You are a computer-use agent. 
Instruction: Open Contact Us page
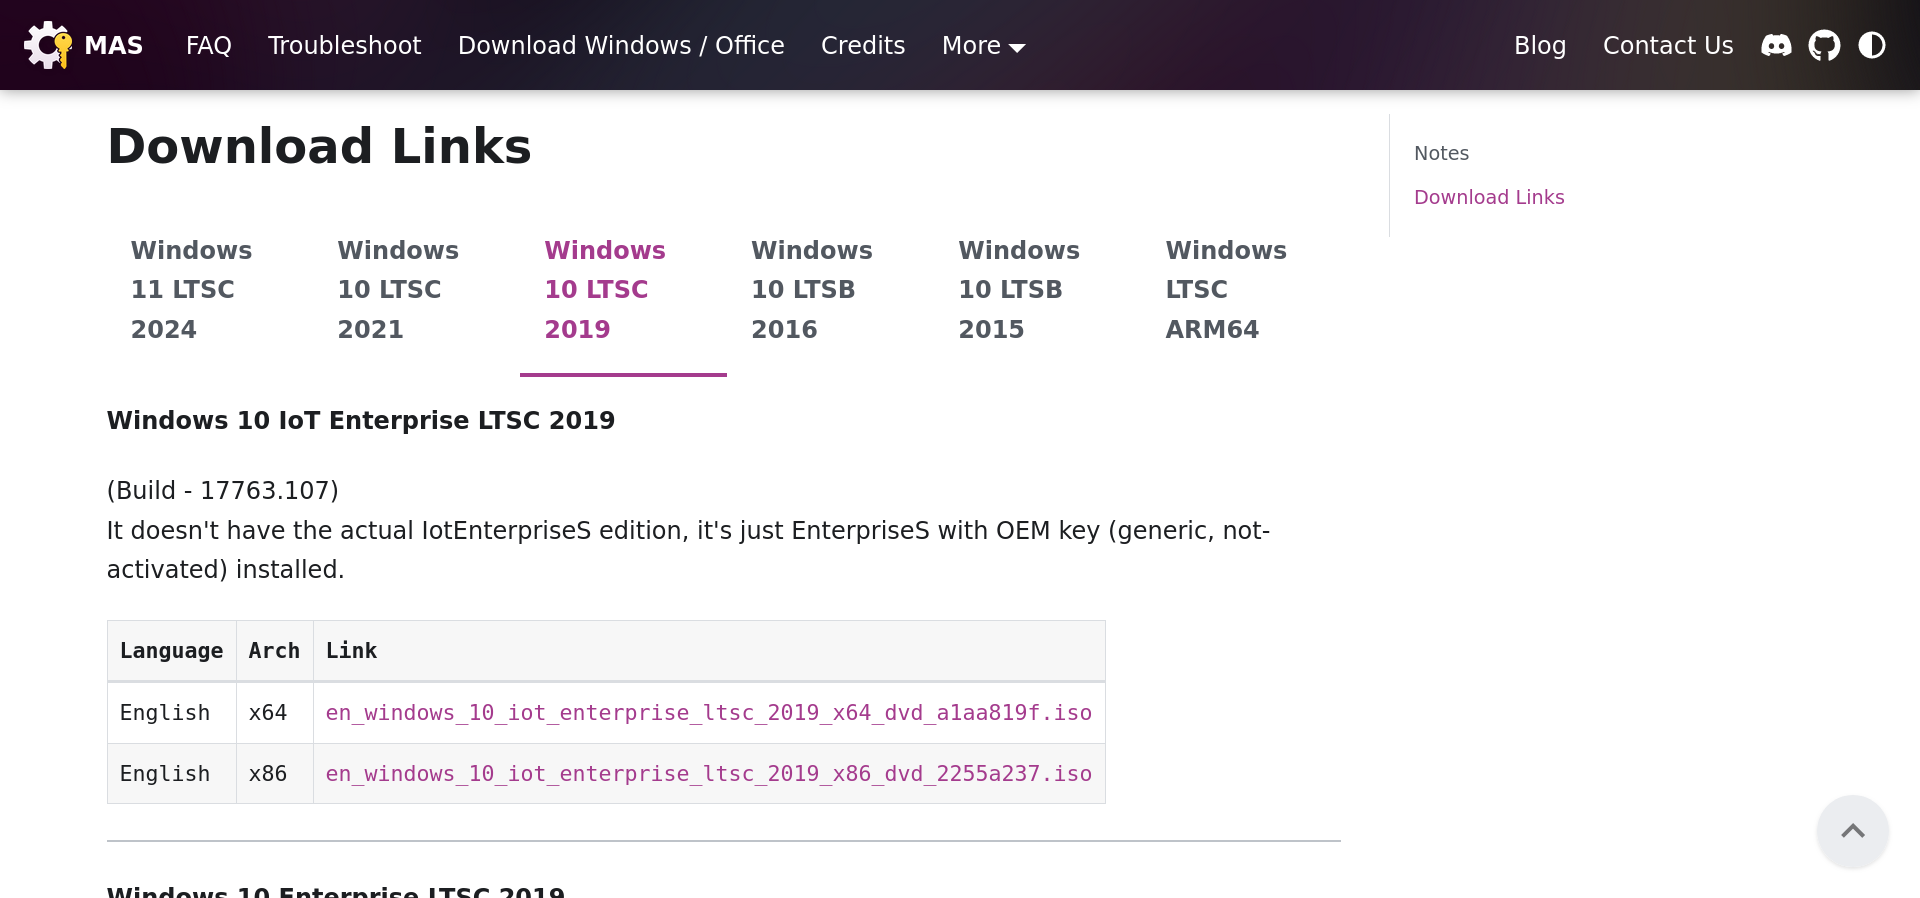1667,46
